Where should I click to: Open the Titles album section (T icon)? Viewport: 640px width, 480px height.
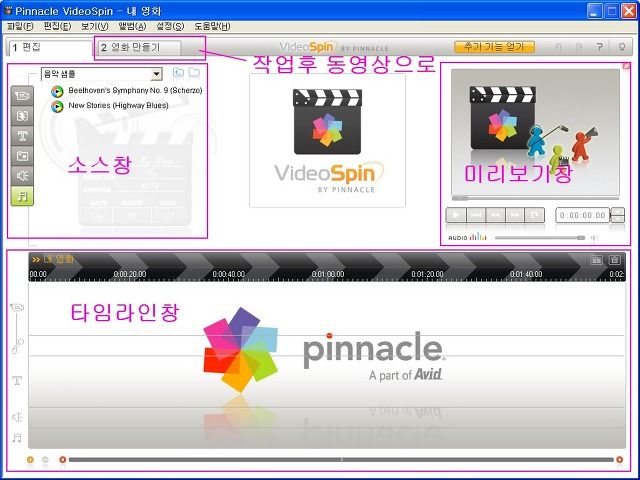click(22, 136)
